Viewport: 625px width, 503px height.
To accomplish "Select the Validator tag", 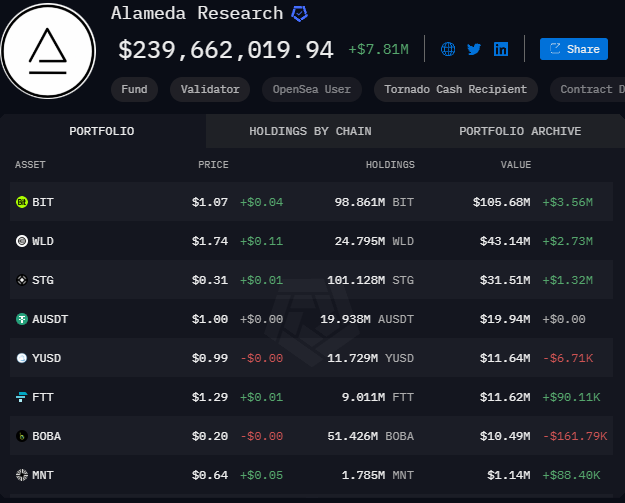I will pos(210,89).
